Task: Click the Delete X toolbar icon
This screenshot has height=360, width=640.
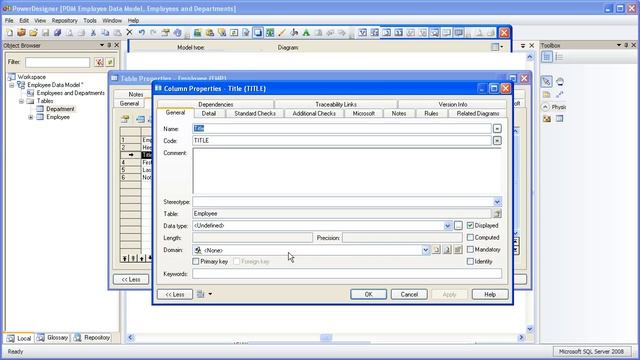Action: (x=129, y=32)
